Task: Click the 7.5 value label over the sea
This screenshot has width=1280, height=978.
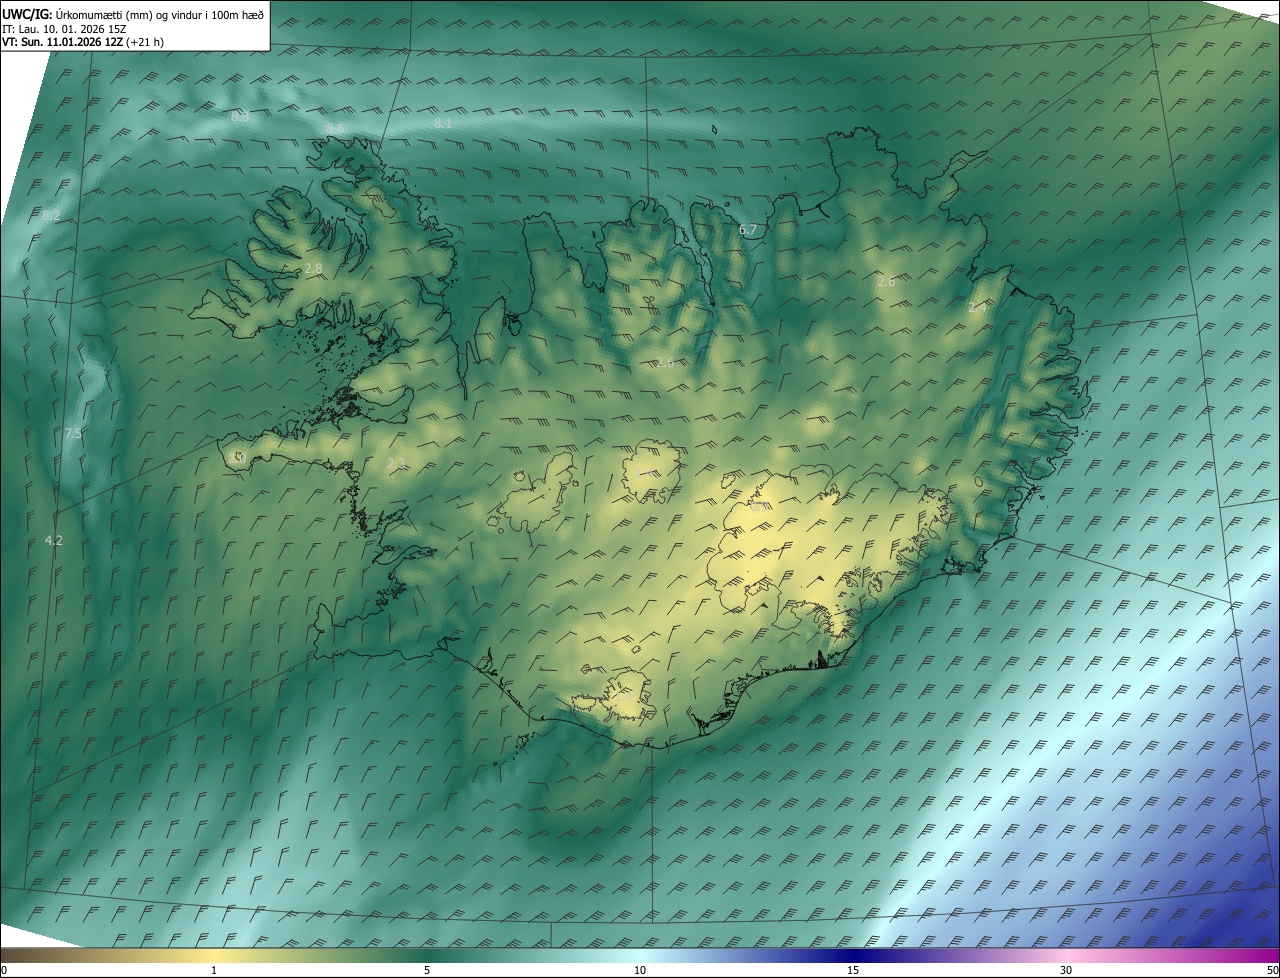Action: click(73, 433)
